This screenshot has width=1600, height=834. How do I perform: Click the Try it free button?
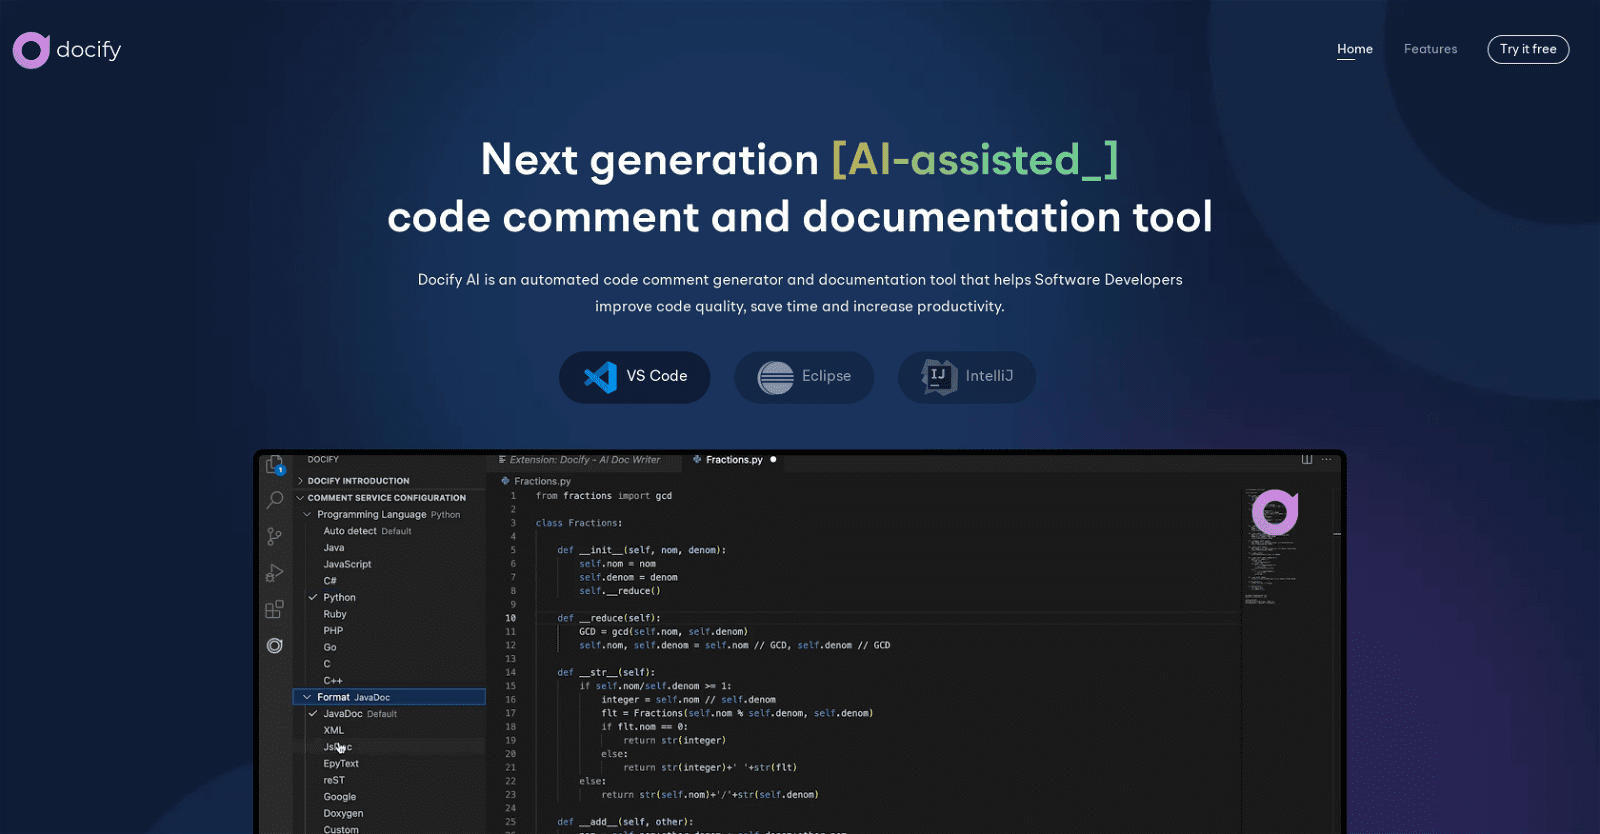tap(1528, 49)
